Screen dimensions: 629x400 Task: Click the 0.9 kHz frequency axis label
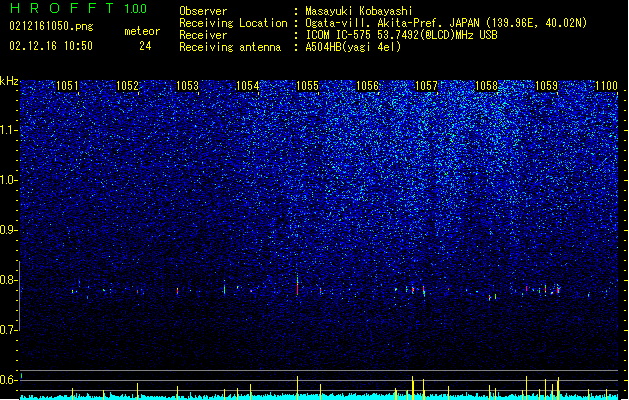coord(8,230)
